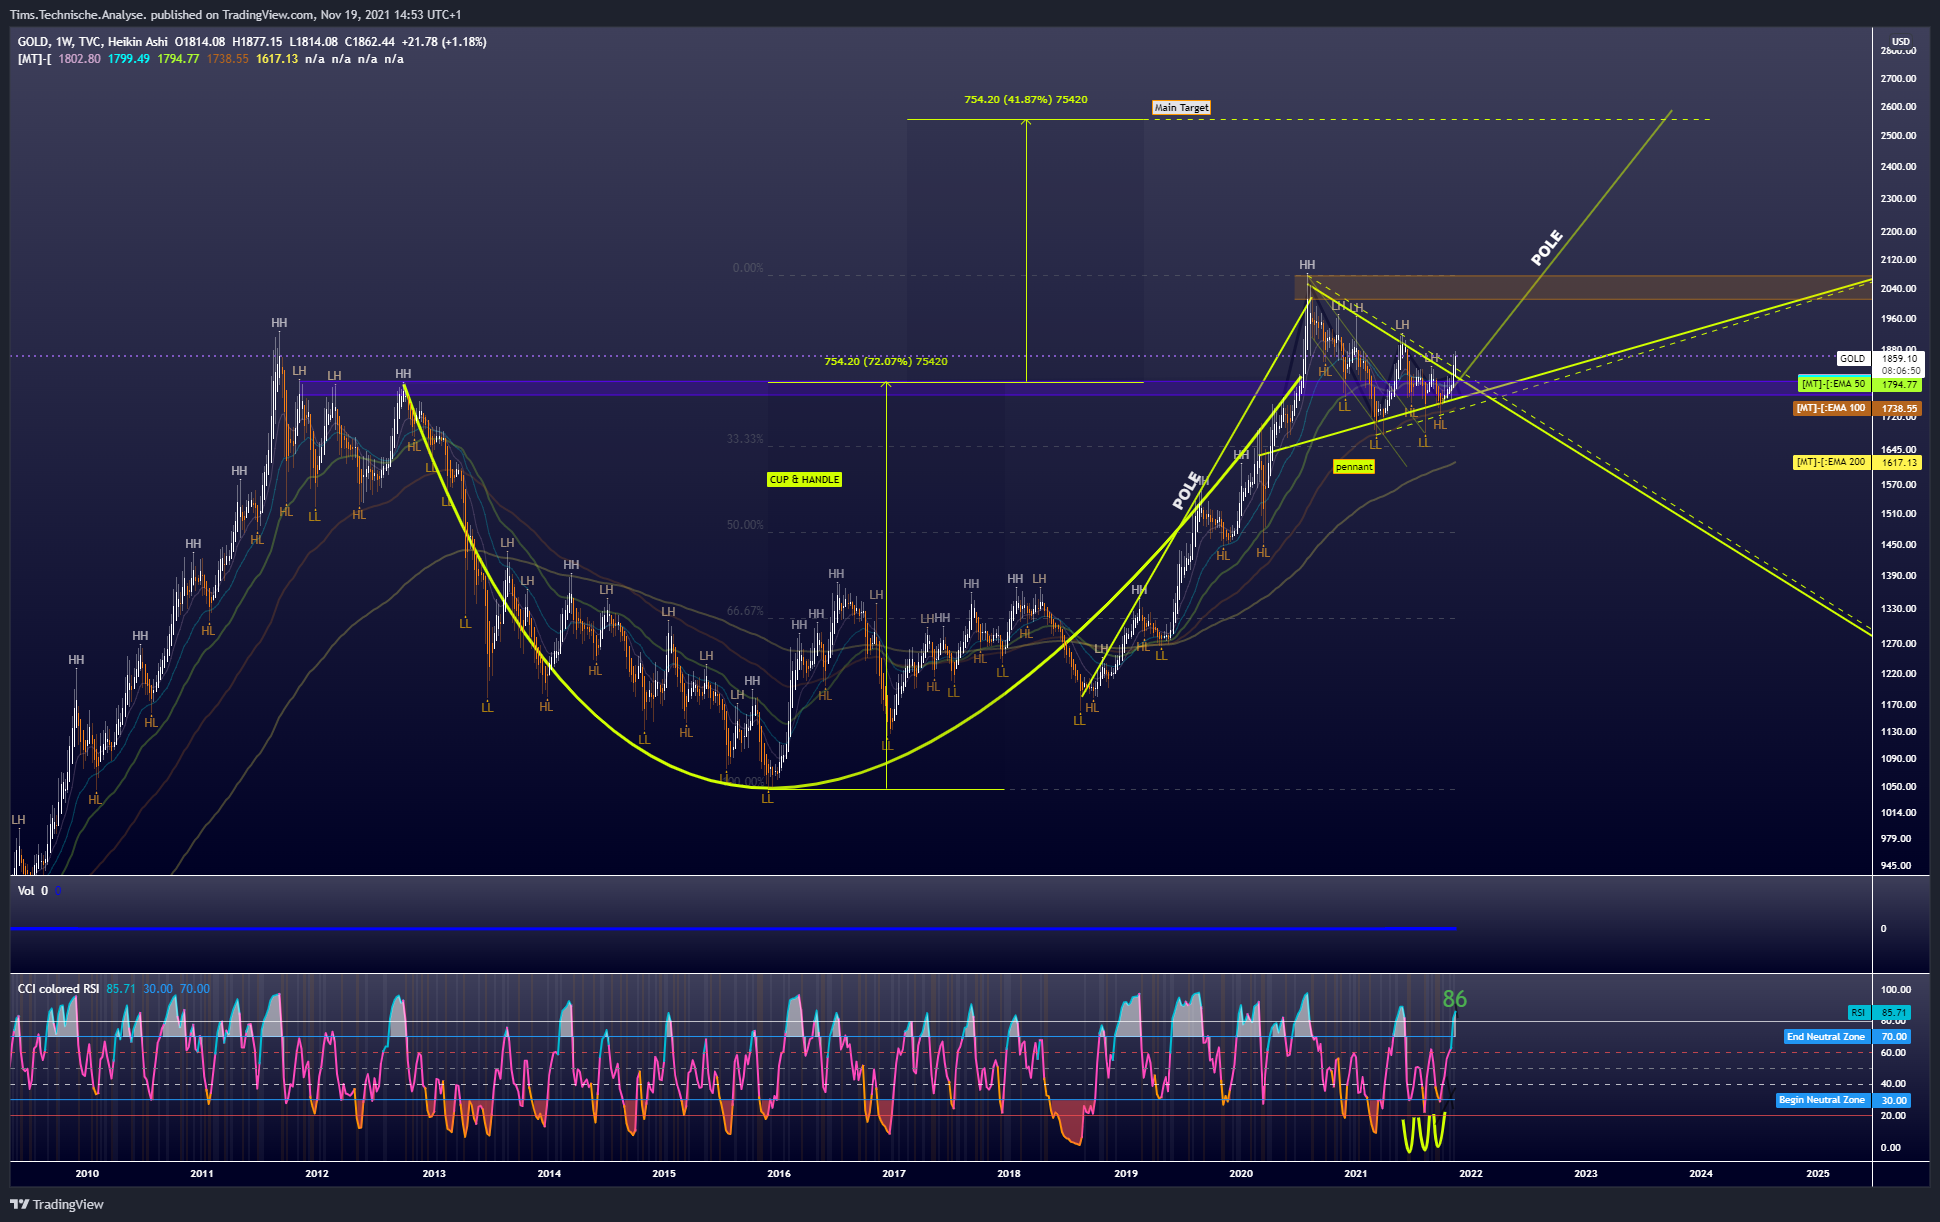This screenshot has width=1940, height=1222.
Task: Click the [MT]-[:EMA 50 price tag
Action: tap(1859, 384)
